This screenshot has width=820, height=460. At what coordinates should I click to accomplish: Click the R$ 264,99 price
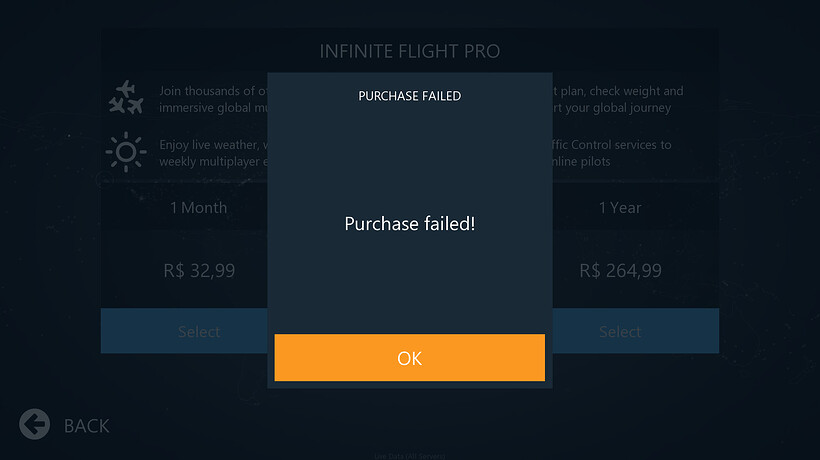pyautogui.click(x=620, y=270)
